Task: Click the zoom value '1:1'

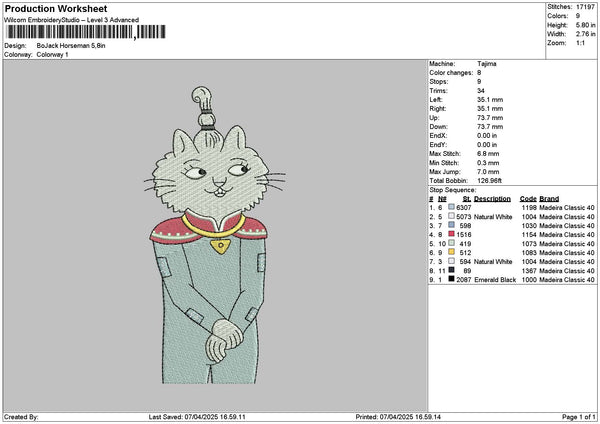Action: pos(580,43)
